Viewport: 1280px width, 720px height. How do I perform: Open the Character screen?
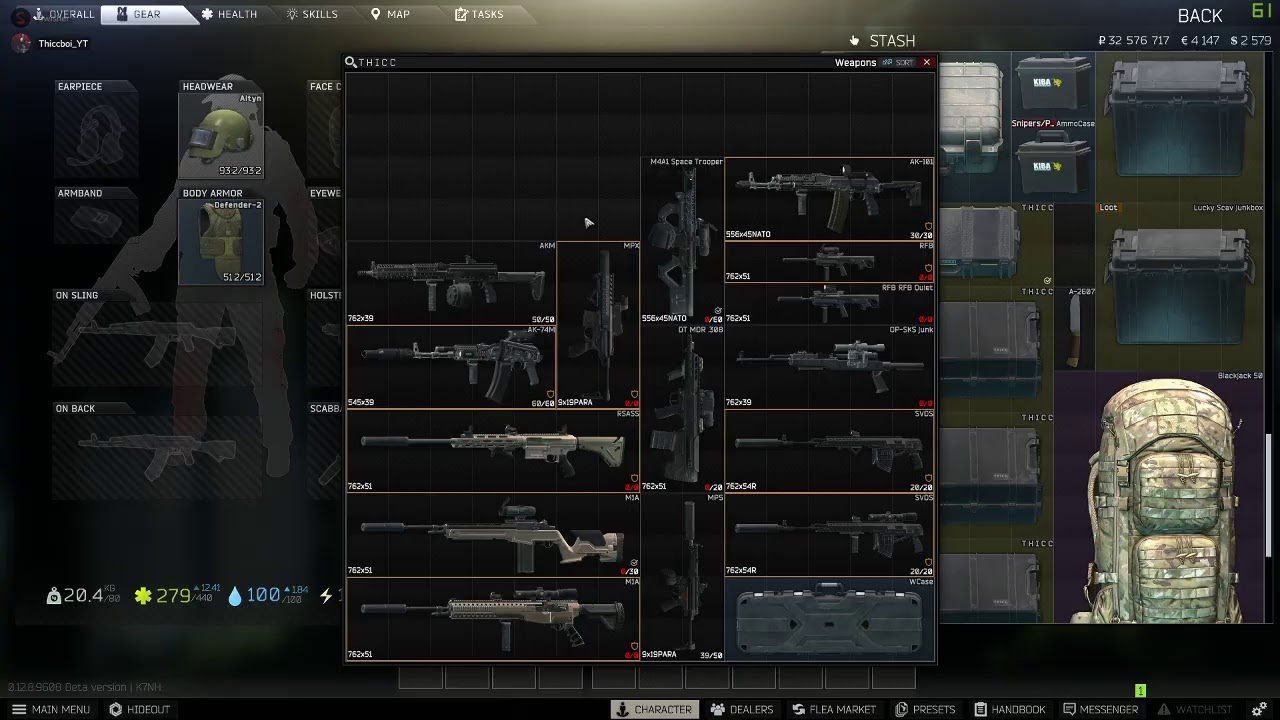[655, 709]
